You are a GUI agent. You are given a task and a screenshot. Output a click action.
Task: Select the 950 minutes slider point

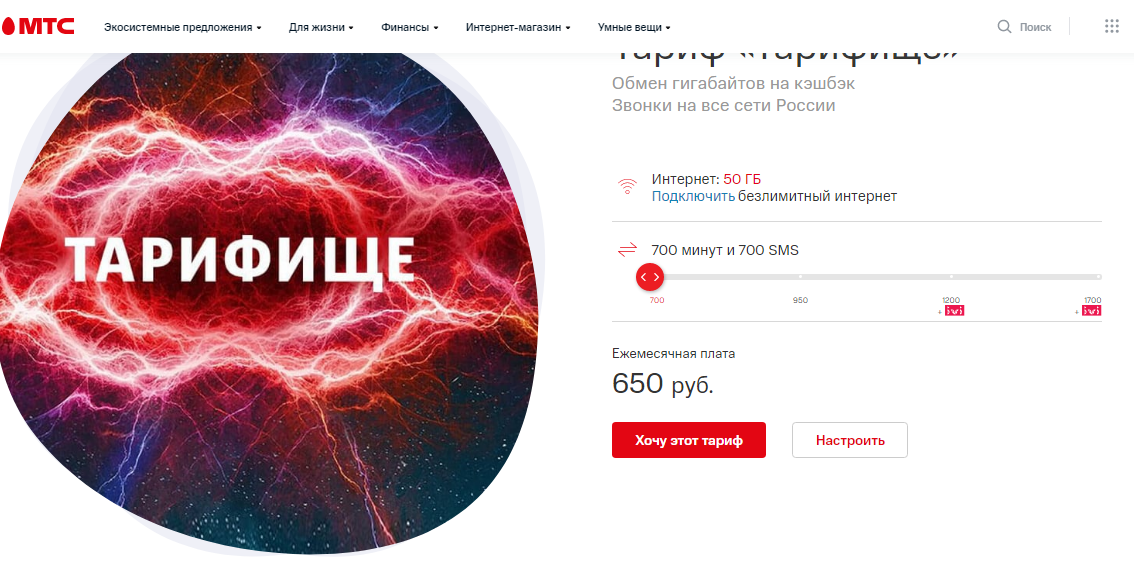click(800, 276)
